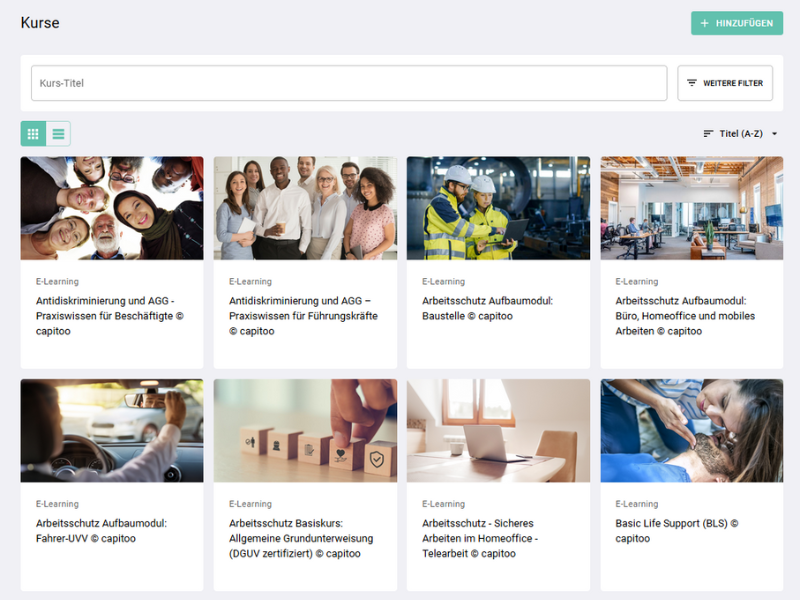The height and width of the screenshot is (600, 800).
Task: Click the sort icon beside Titel (A-Z)
Action: (708, 134)
